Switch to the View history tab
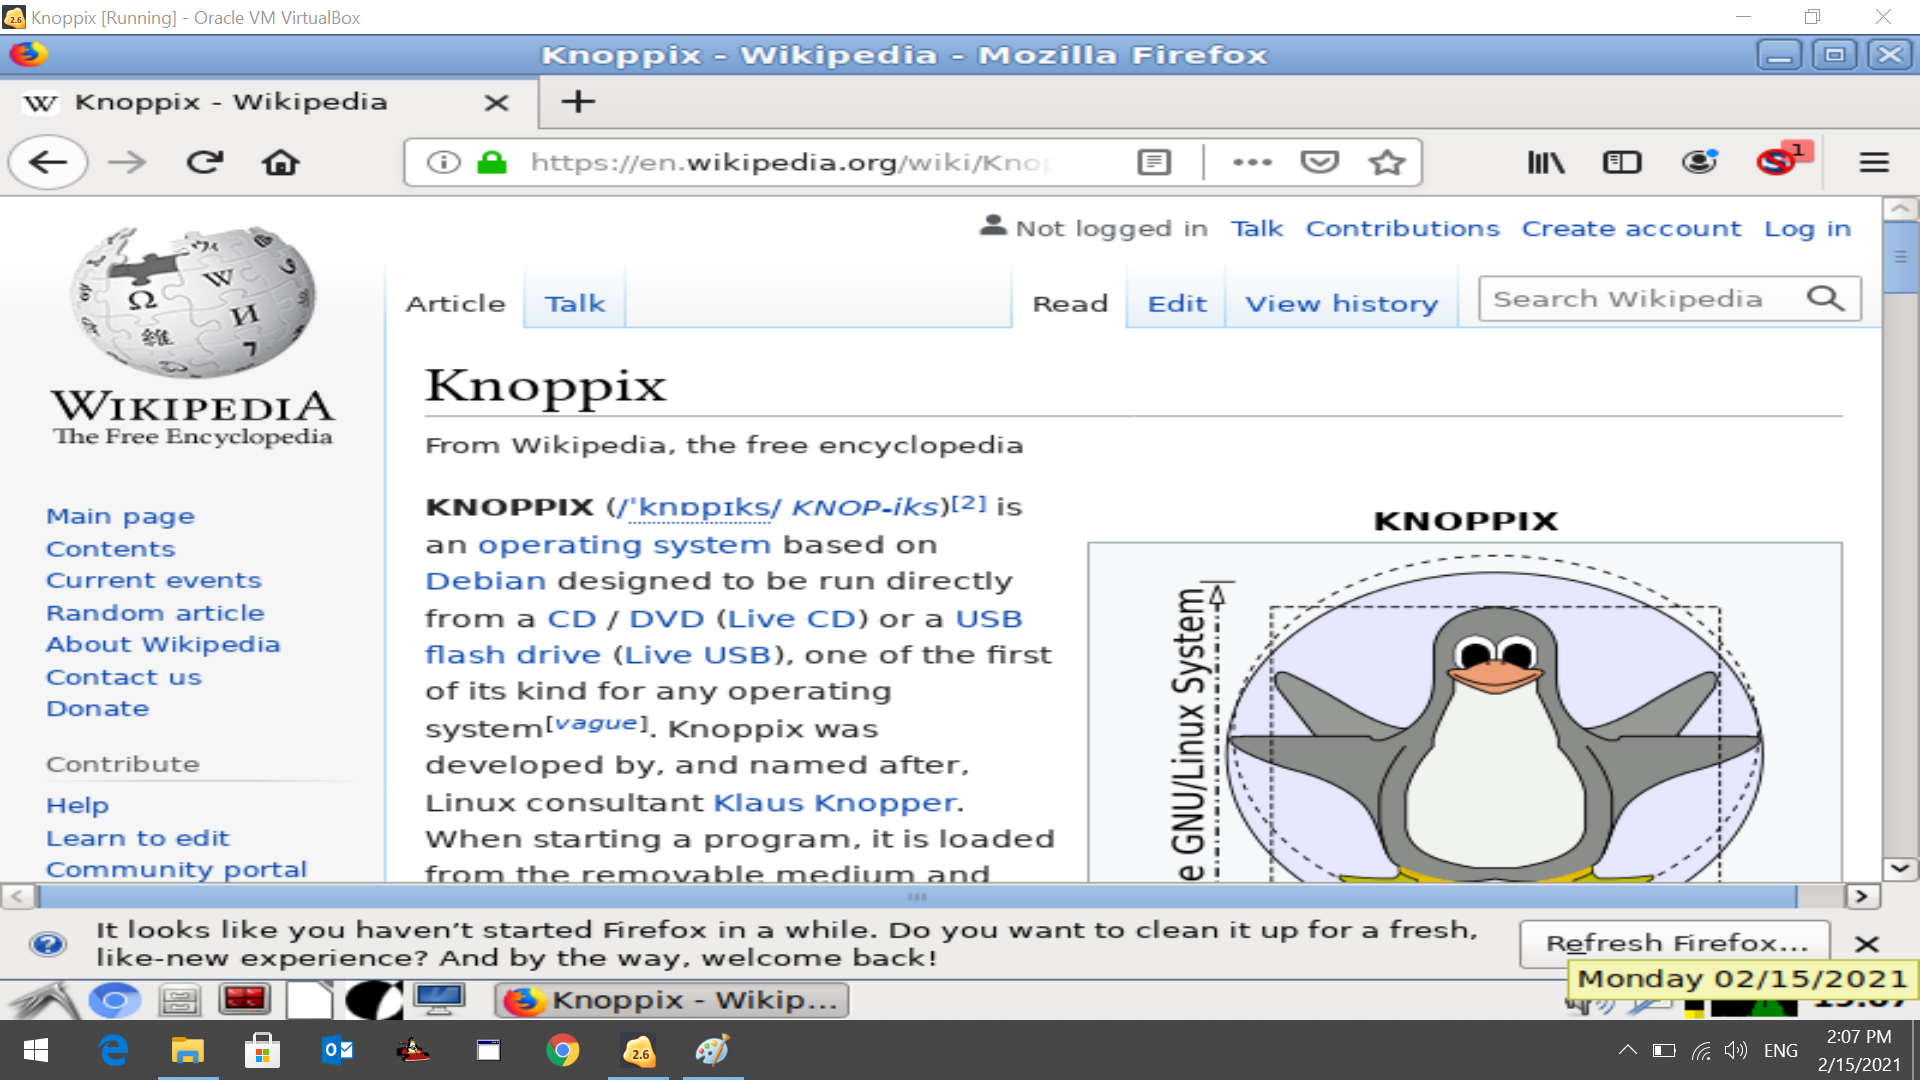The image size is (1920, 1080). click(1341, 303)
